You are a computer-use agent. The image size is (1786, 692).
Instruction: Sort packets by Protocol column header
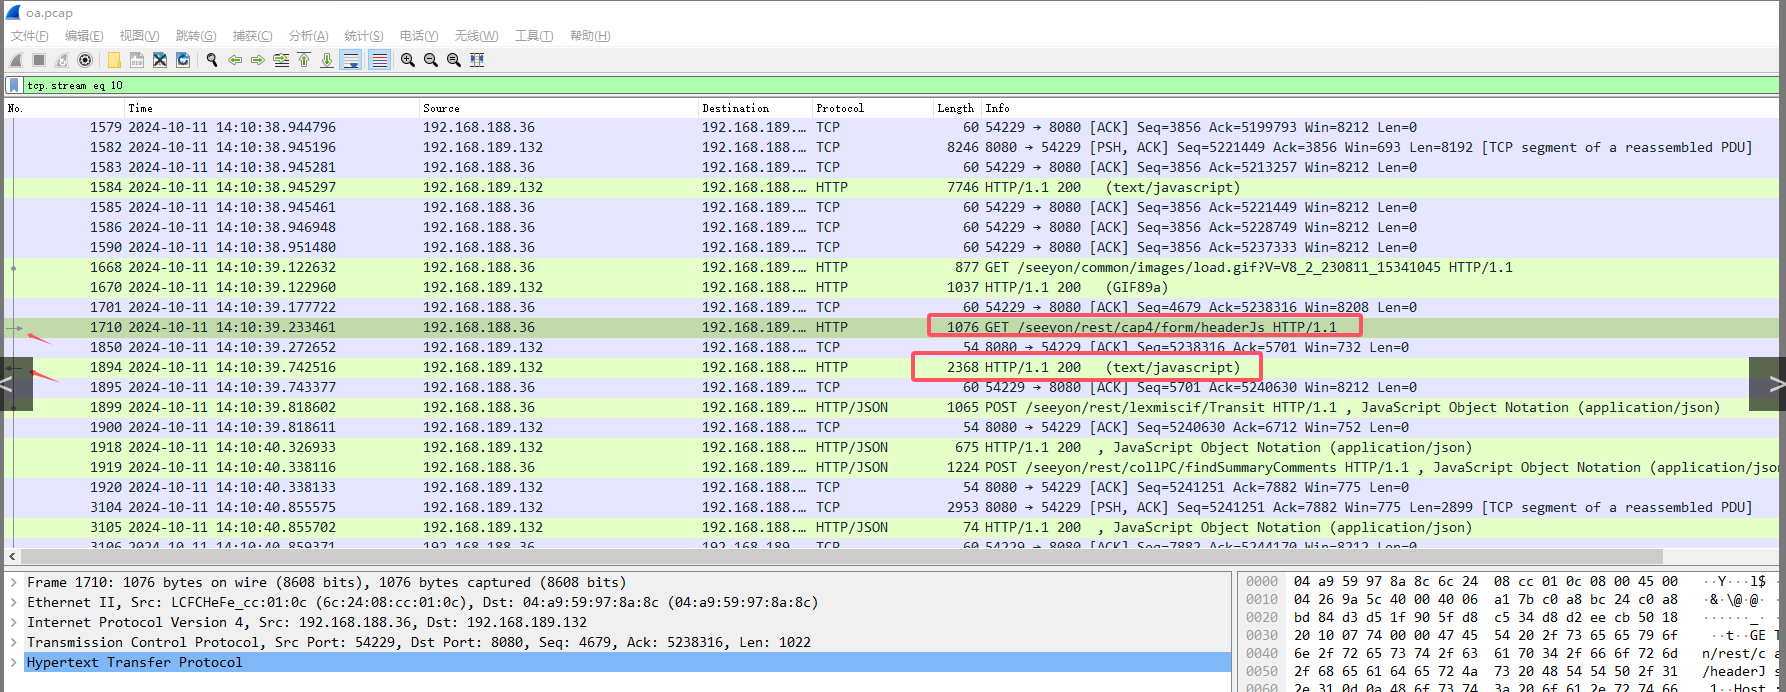click(840, 108)
